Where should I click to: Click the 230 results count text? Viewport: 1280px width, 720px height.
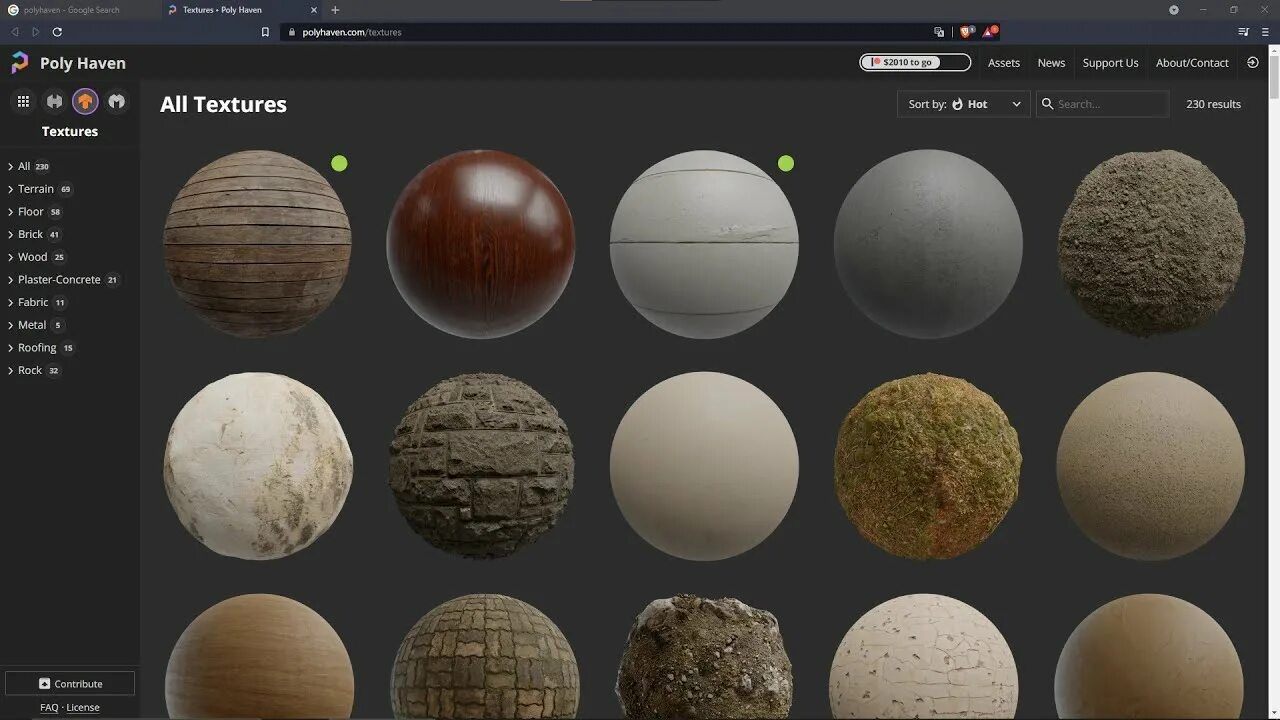click(x=1213, y=104)
